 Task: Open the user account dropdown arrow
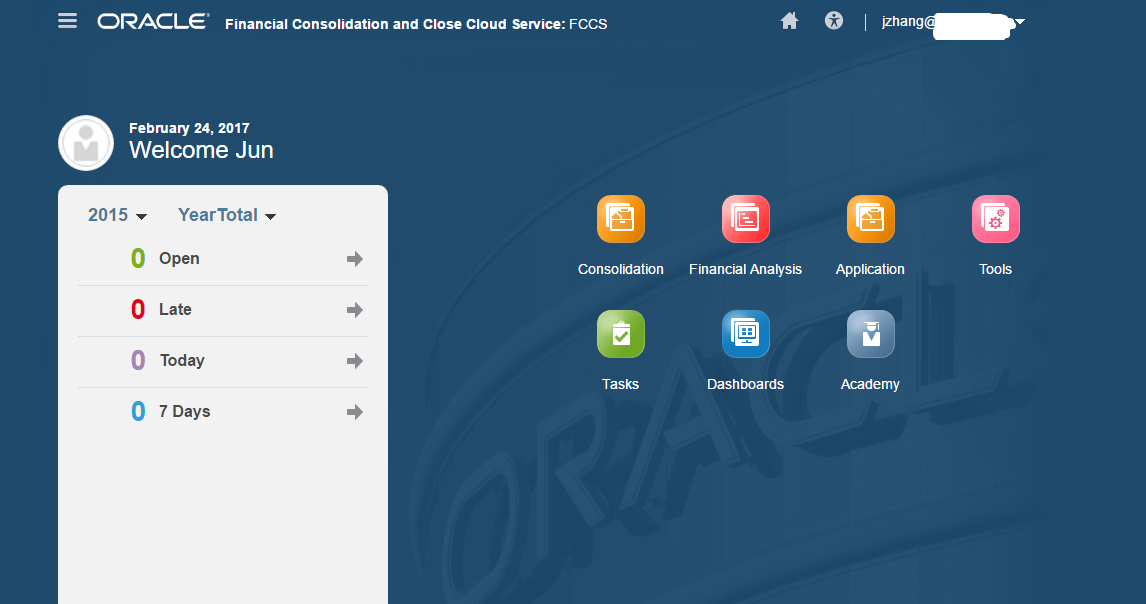click(1020, 22)
